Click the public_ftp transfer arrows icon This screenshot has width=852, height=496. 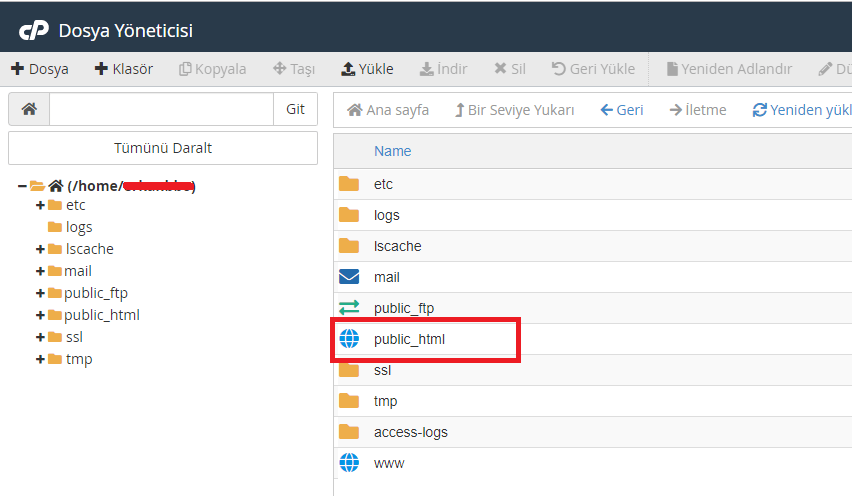[349, 308]
